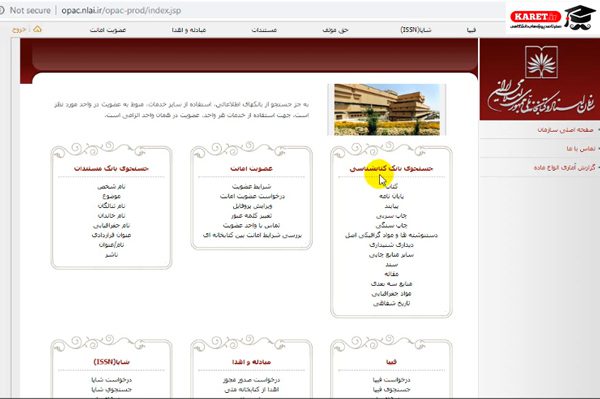Open دستنوشته ها و مواد گرافیکی اصل

(391, 235)
